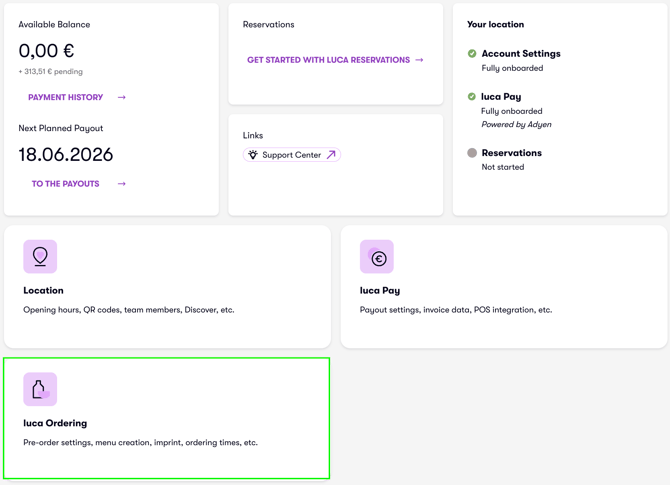
Task: Click the luca Ordering bottle icon
Action: 40,389
